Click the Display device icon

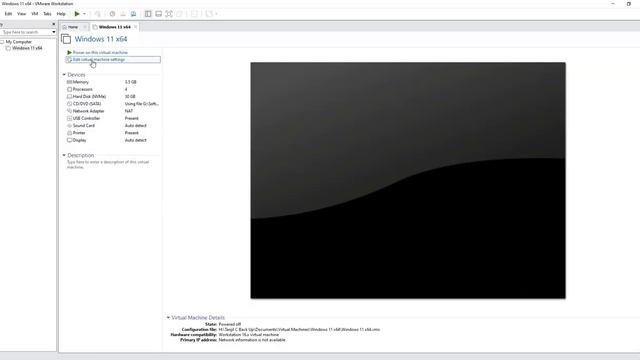(69, 140)
